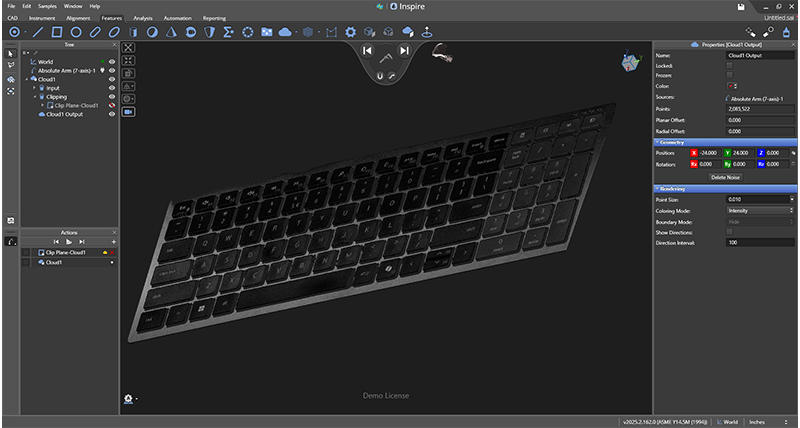This screenshot has height=428, width=800.
Task: Show the hidden Clip Plane-Cloud1
Action: (112, 105)
